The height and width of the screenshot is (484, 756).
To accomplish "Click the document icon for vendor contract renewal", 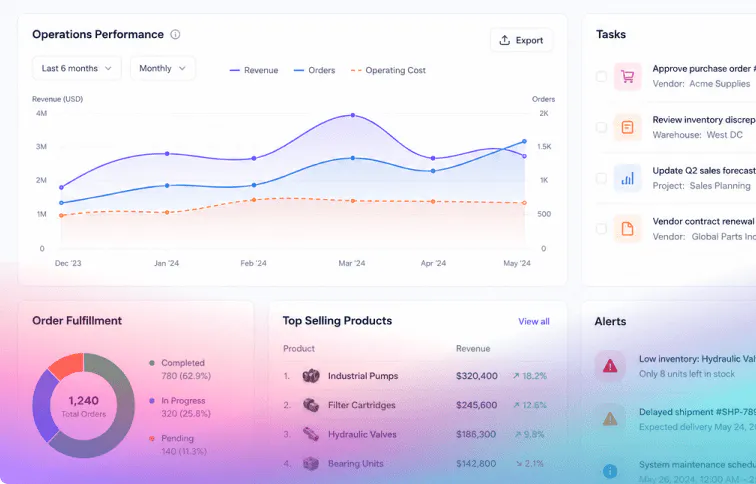I will (x=628, y=229).
